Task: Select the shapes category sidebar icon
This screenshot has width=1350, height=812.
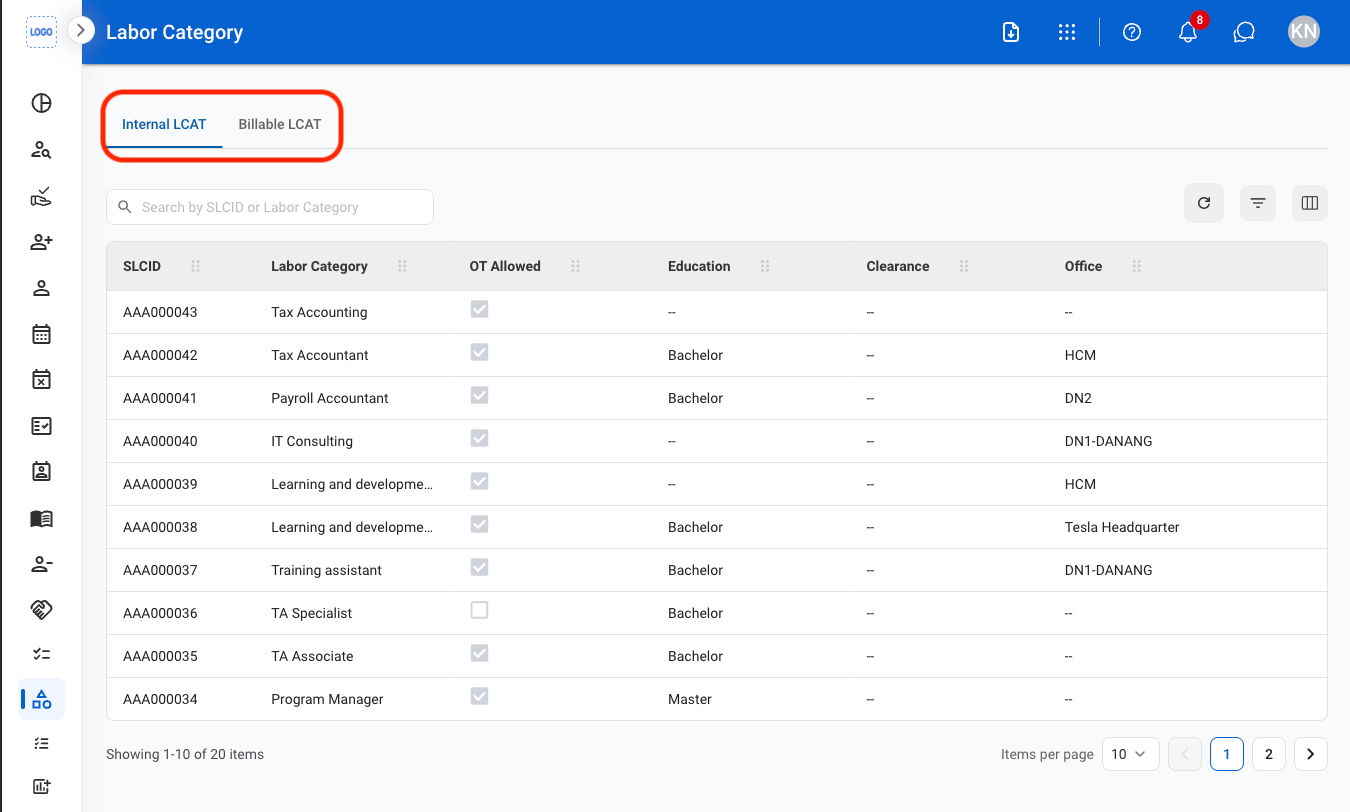Action: tap(41, 699)
